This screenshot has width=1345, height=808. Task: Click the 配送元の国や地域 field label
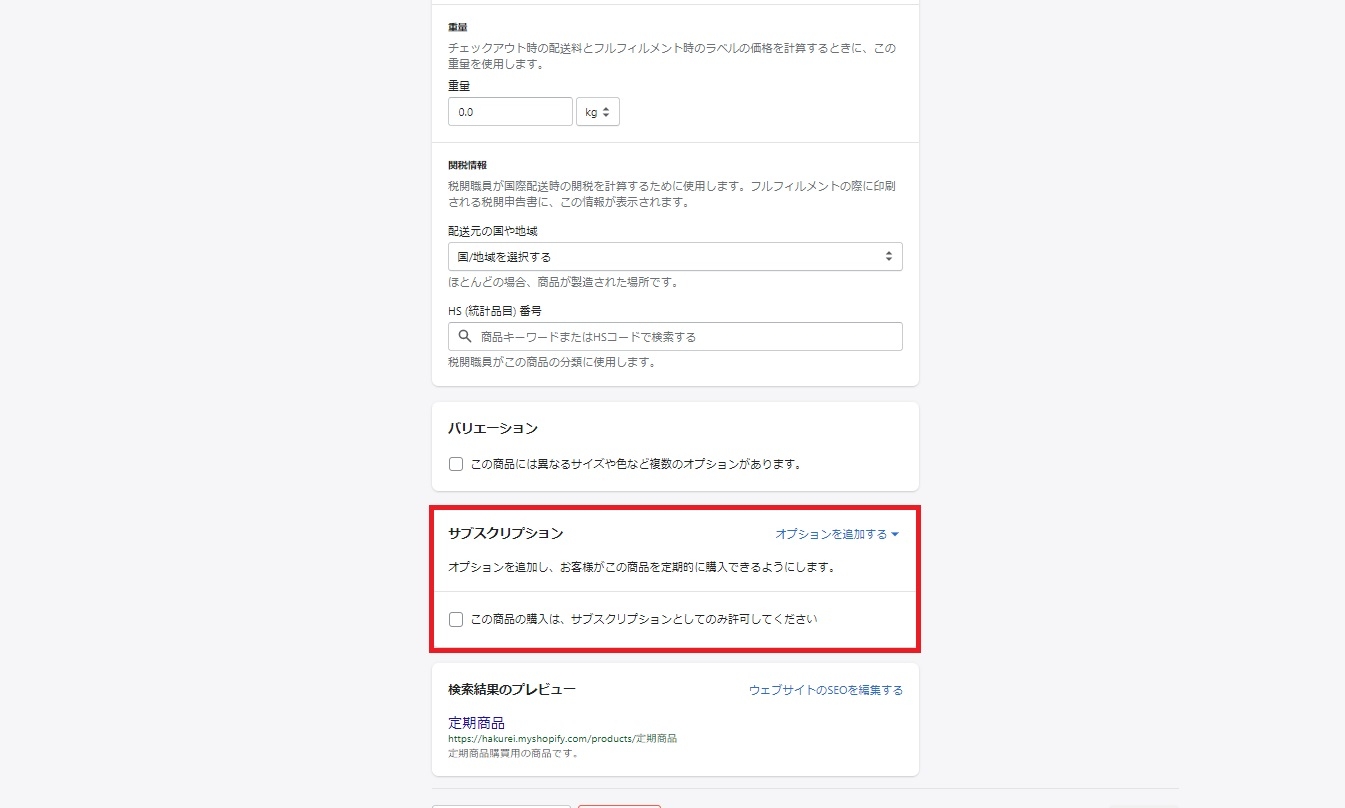[x=493, y=231]
